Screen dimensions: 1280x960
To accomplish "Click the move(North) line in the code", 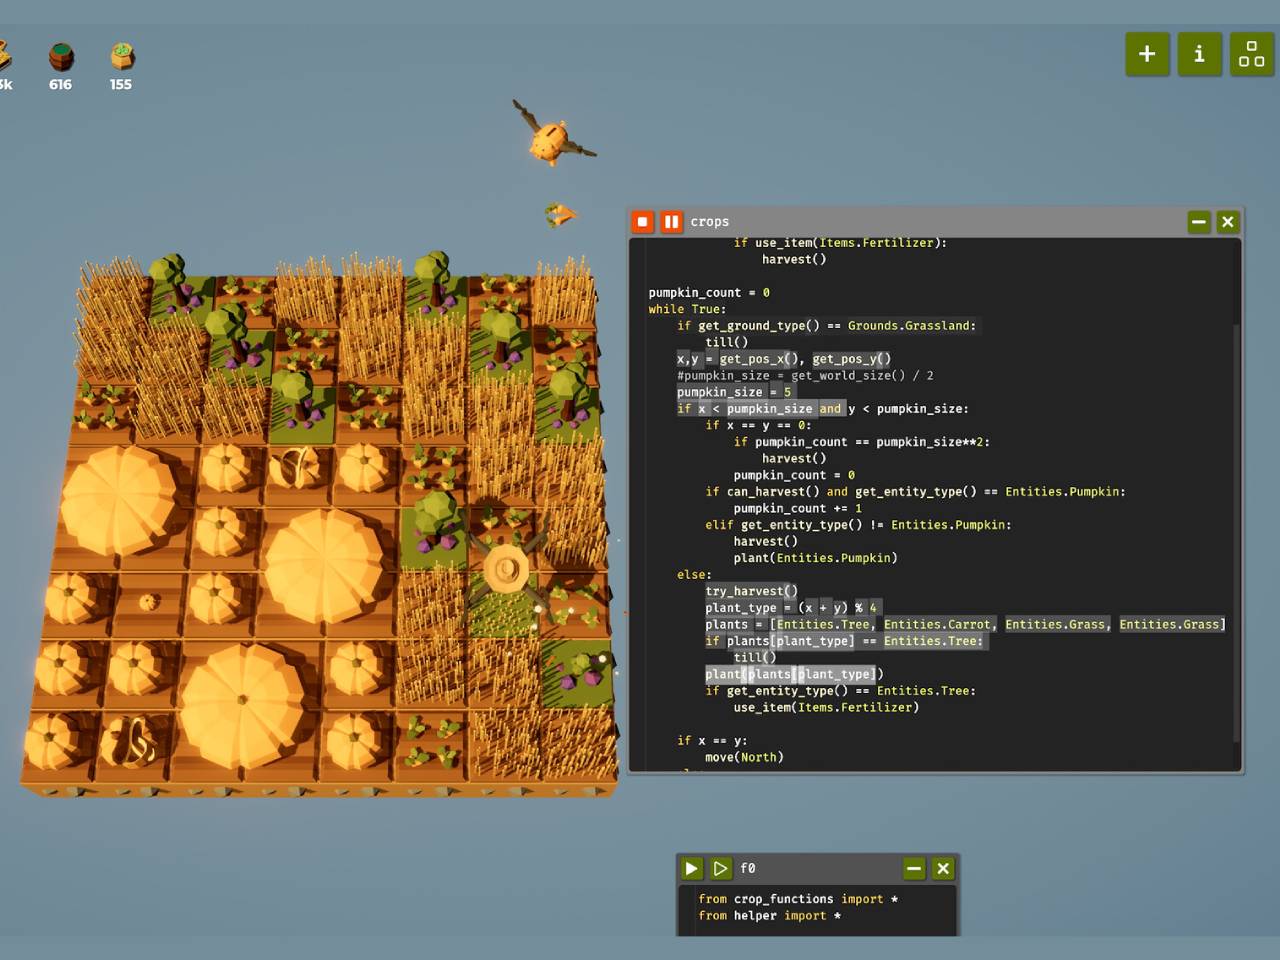I will pos(743,757).
